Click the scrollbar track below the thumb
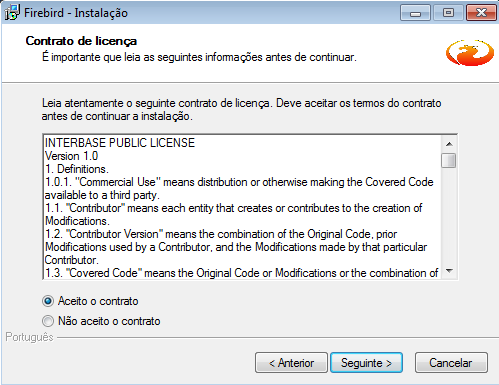This screenshot has height=385, width=499. pos(449,216)
